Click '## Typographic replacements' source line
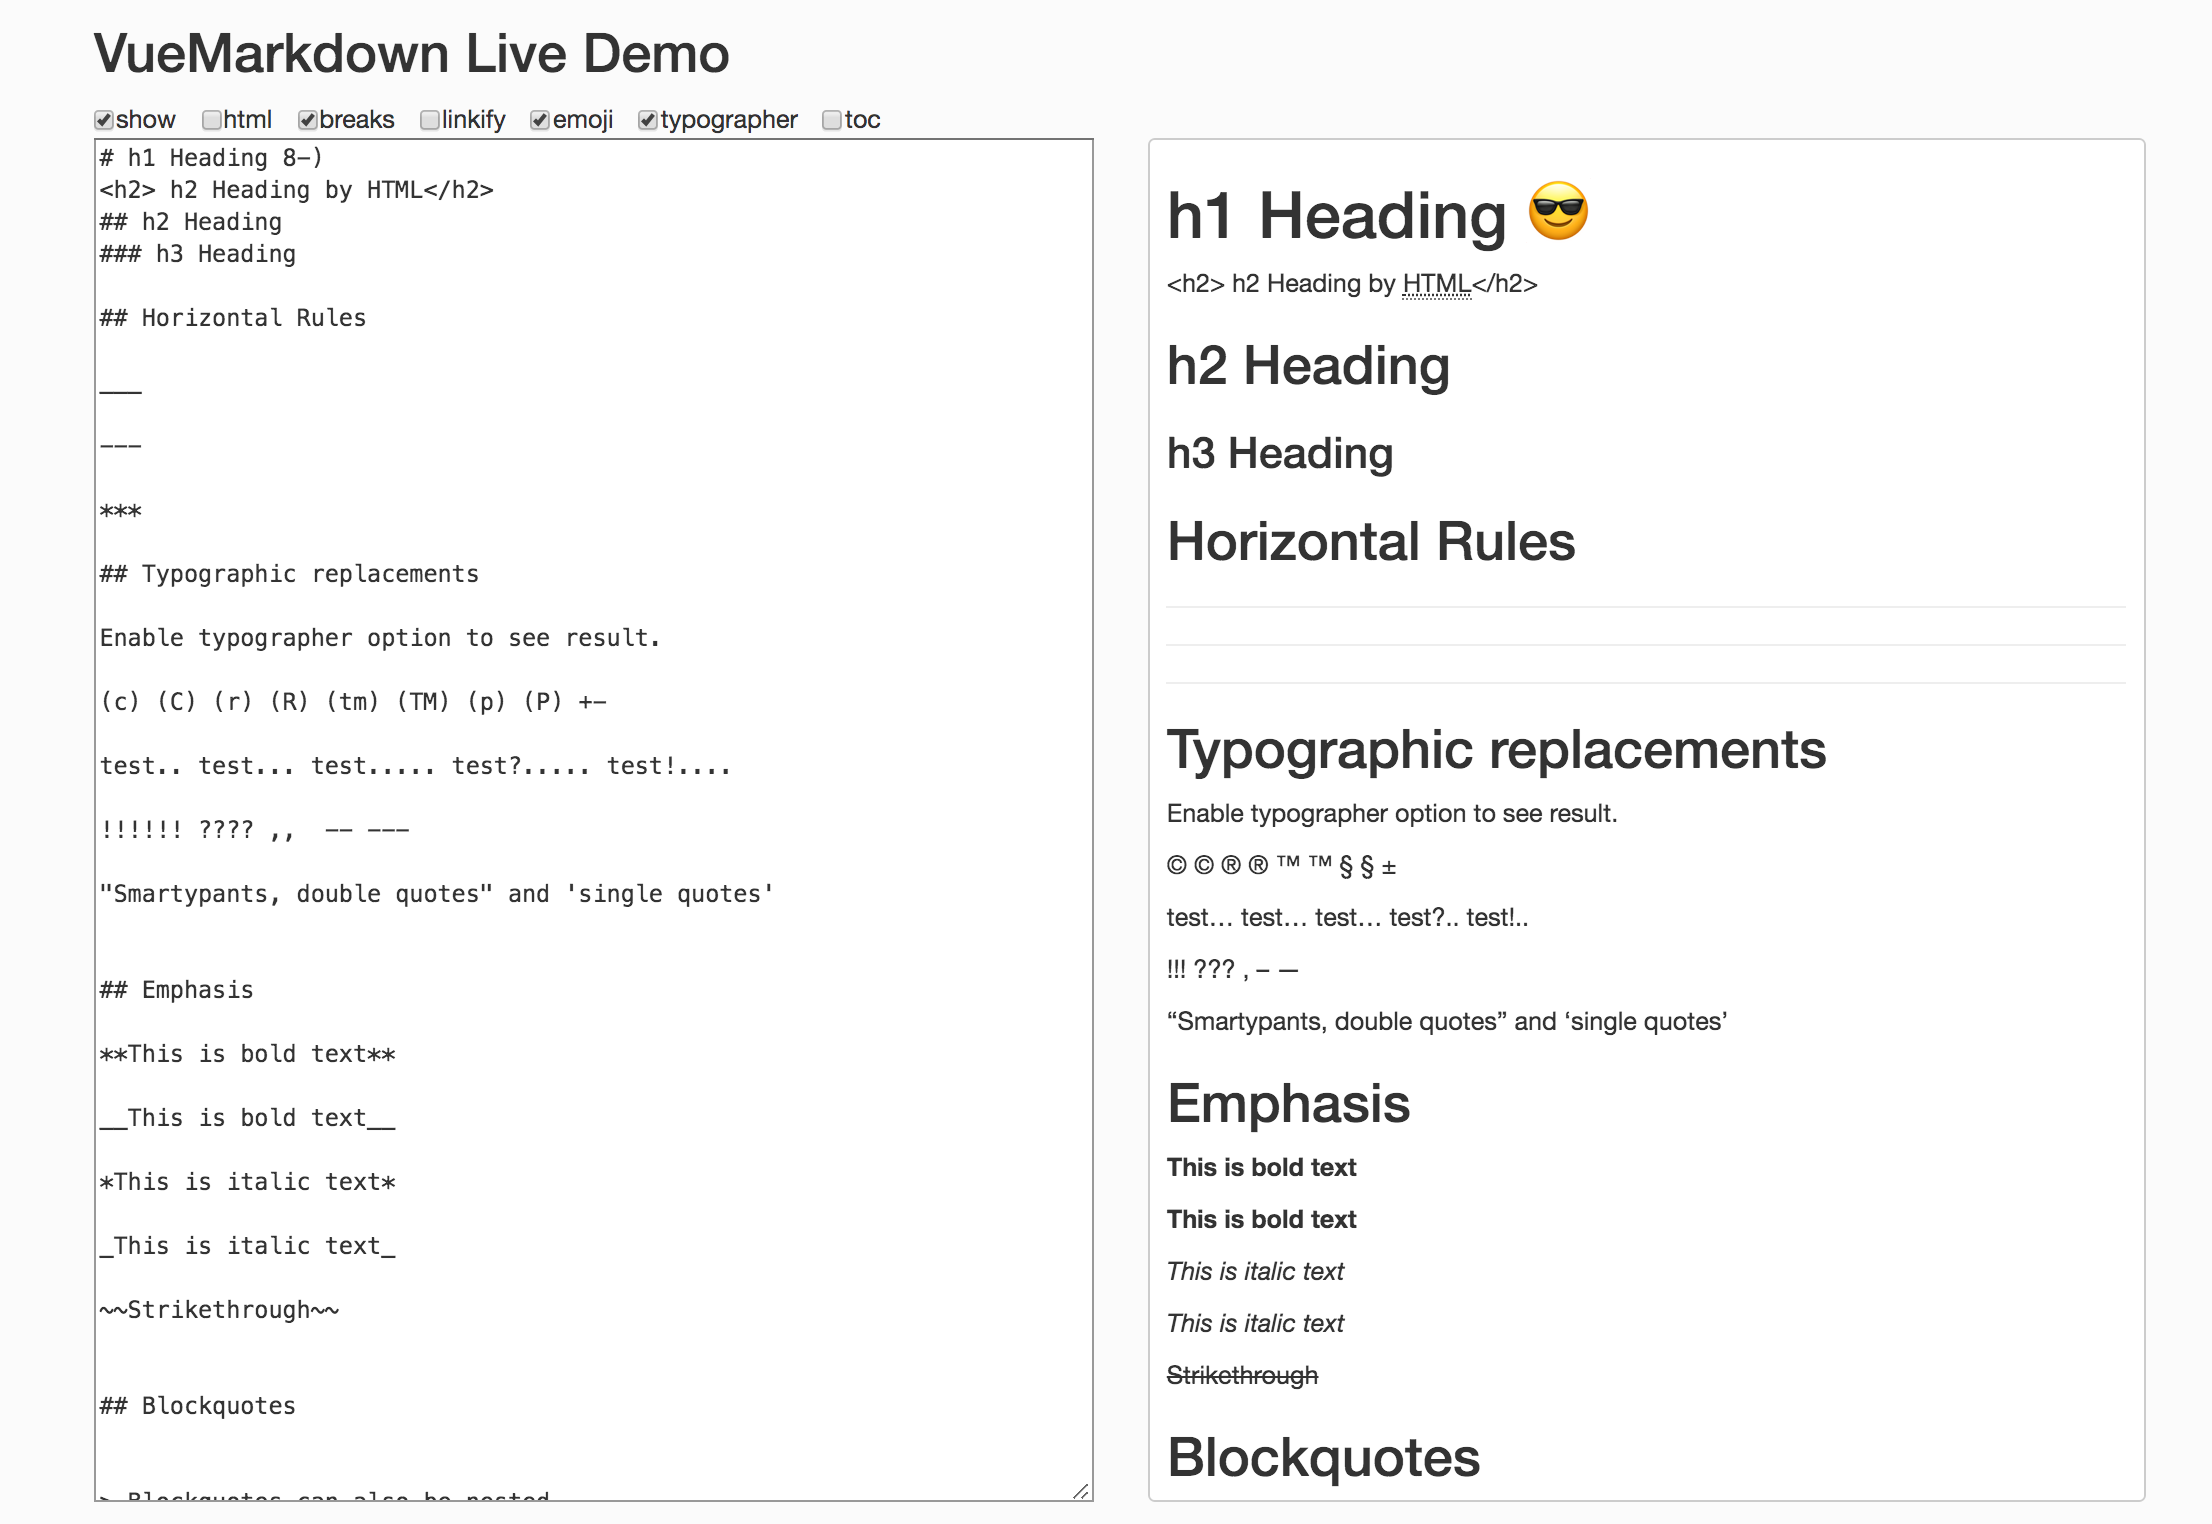 pos(289,574)
